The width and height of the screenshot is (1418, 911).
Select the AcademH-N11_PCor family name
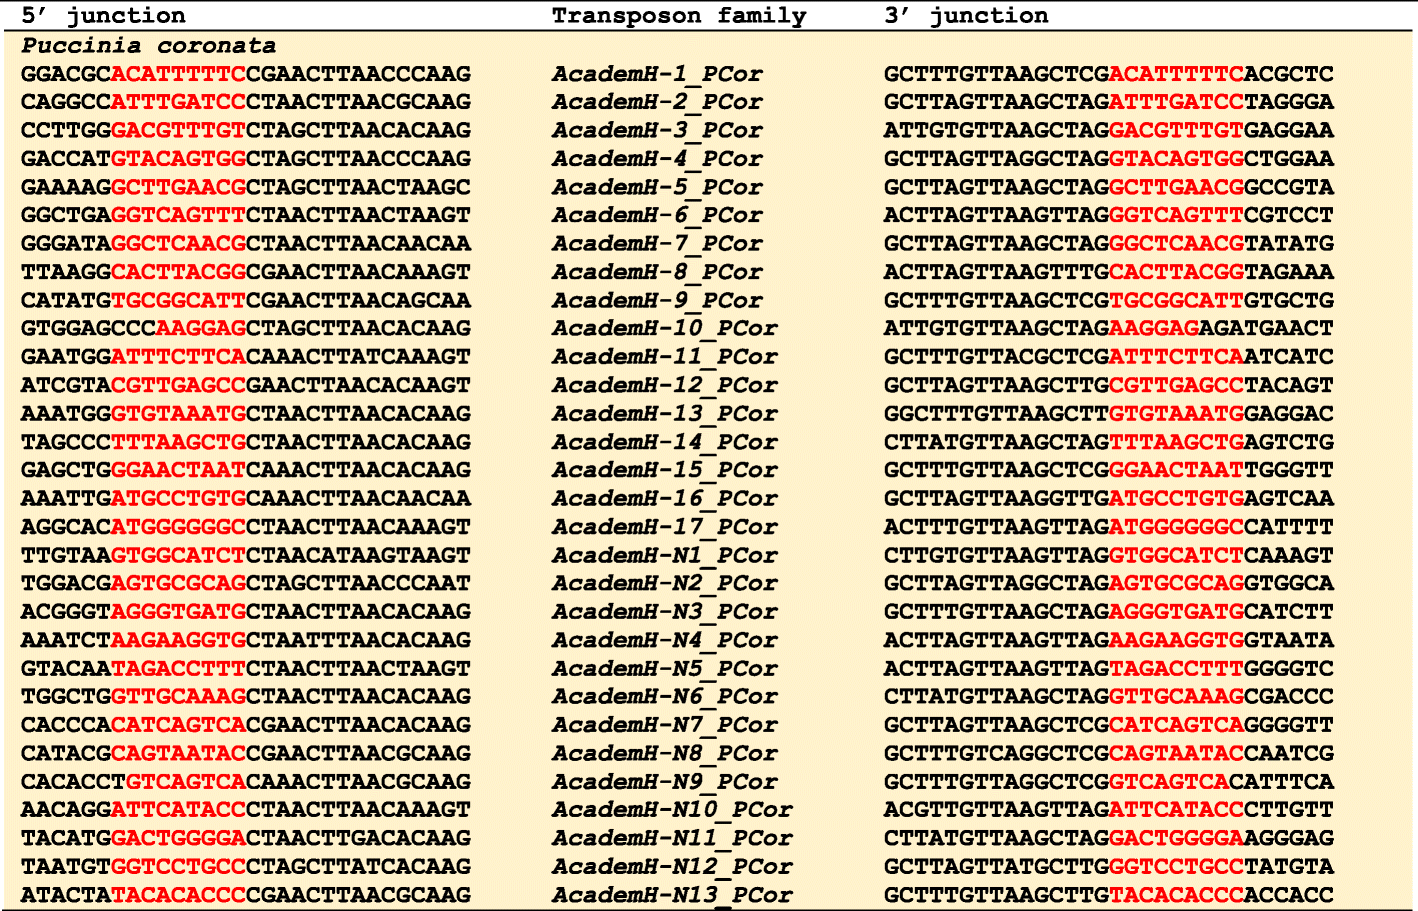click(x=672, y=838)
